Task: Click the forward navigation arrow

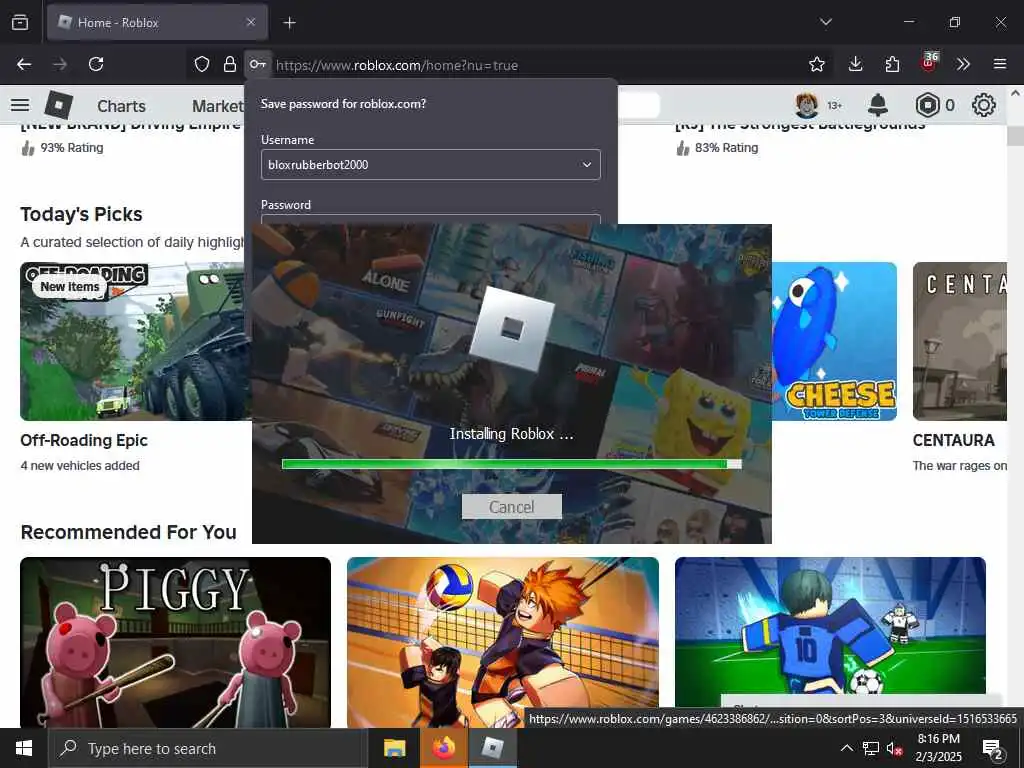Action: point(60,64)
